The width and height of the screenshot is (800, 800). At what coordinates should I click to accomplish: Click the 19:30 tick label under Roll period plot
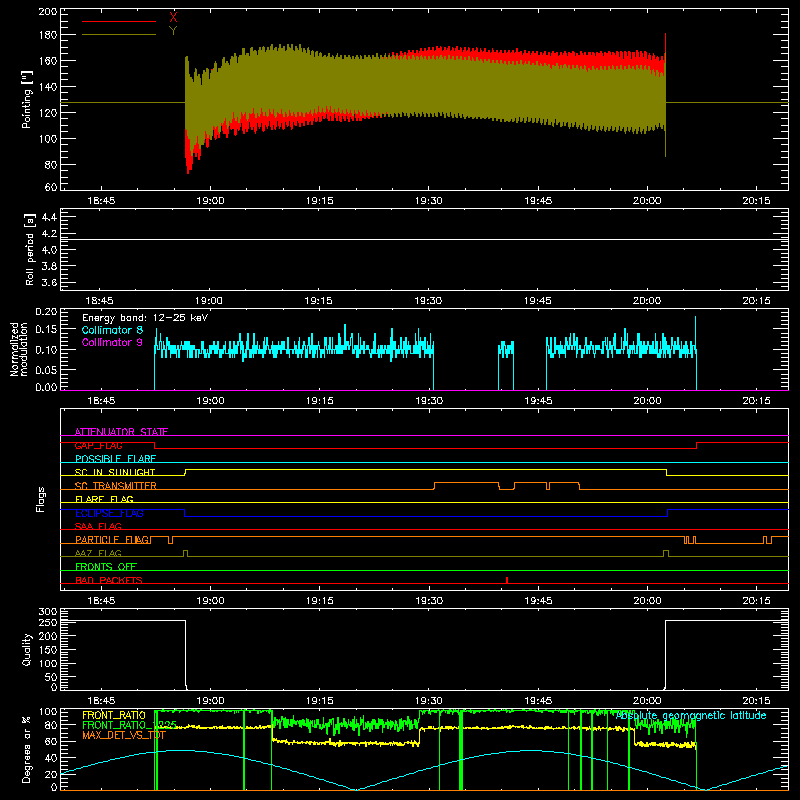point(428,301)
